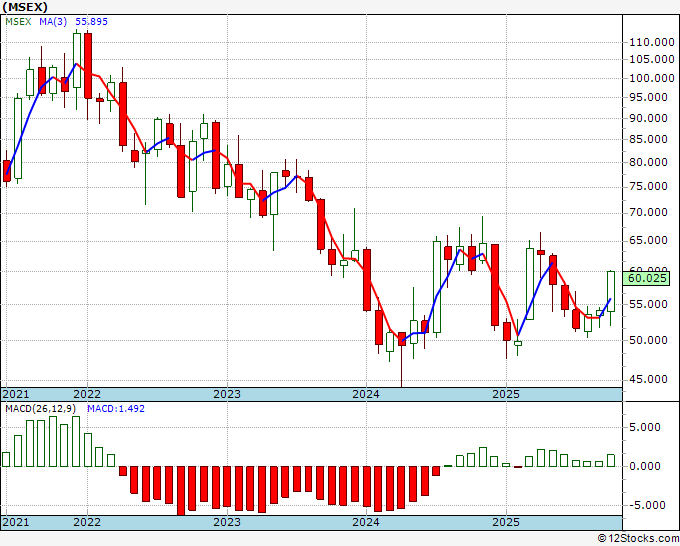This screenshot has width=680, height=546.
Task: Click the 100.000 price axis label
Action: (x=652, y=78)
